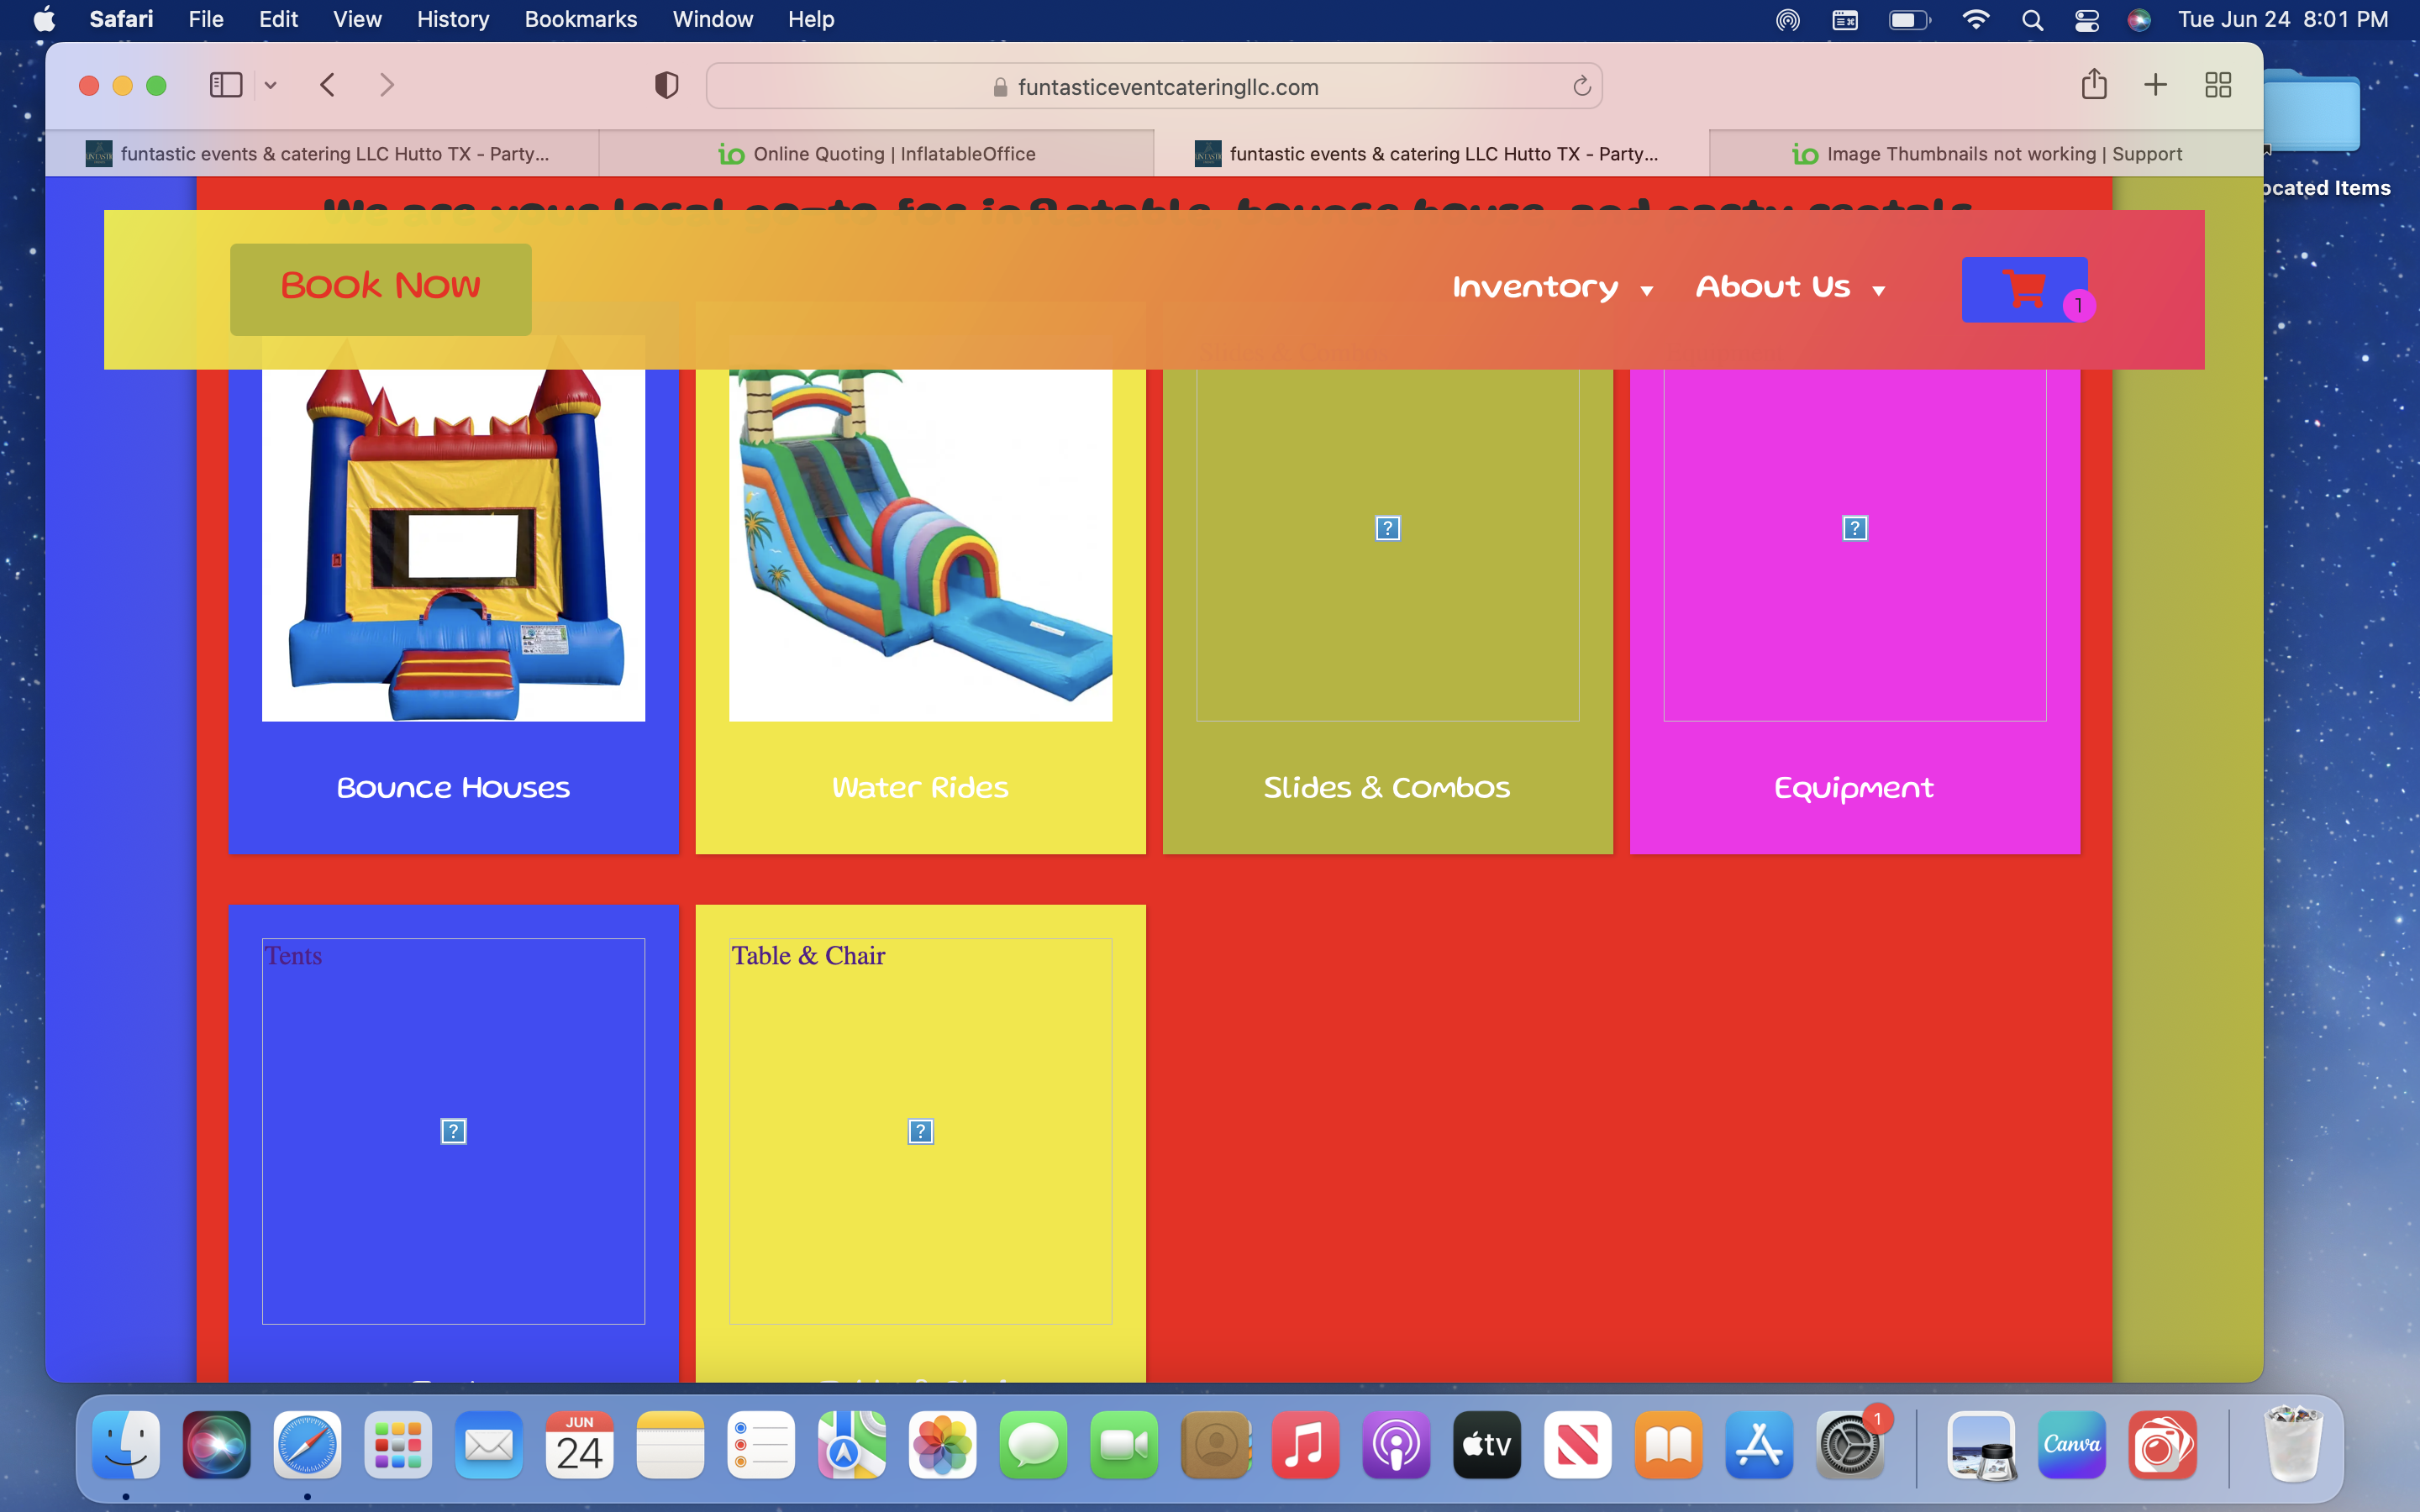Open Control Center in menu bar
Image resolution: width=2420 pixels, height=1512 pixels.
[2086, 20]
